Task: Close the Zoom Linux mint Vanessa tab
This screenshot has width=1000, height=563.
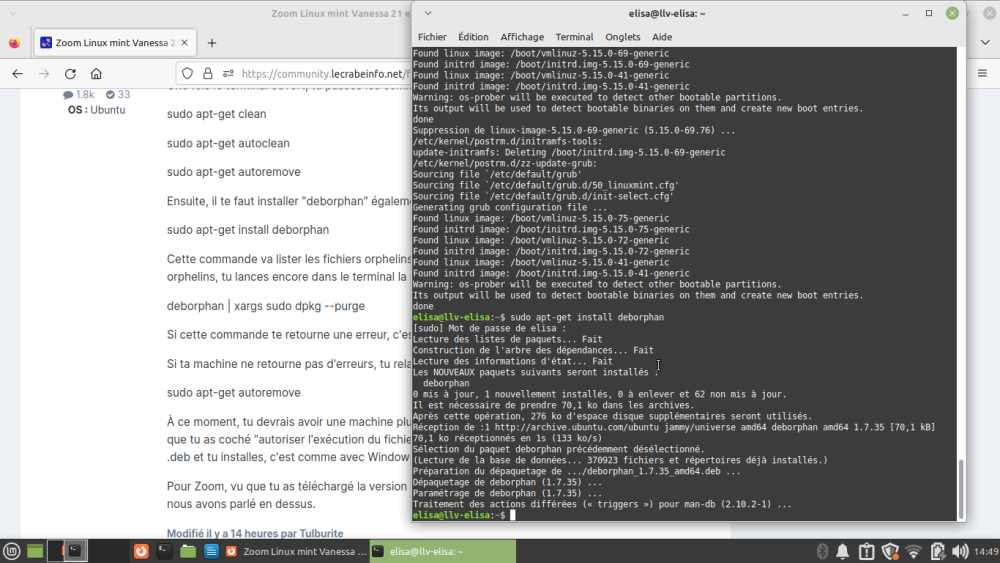Action: 184,43
